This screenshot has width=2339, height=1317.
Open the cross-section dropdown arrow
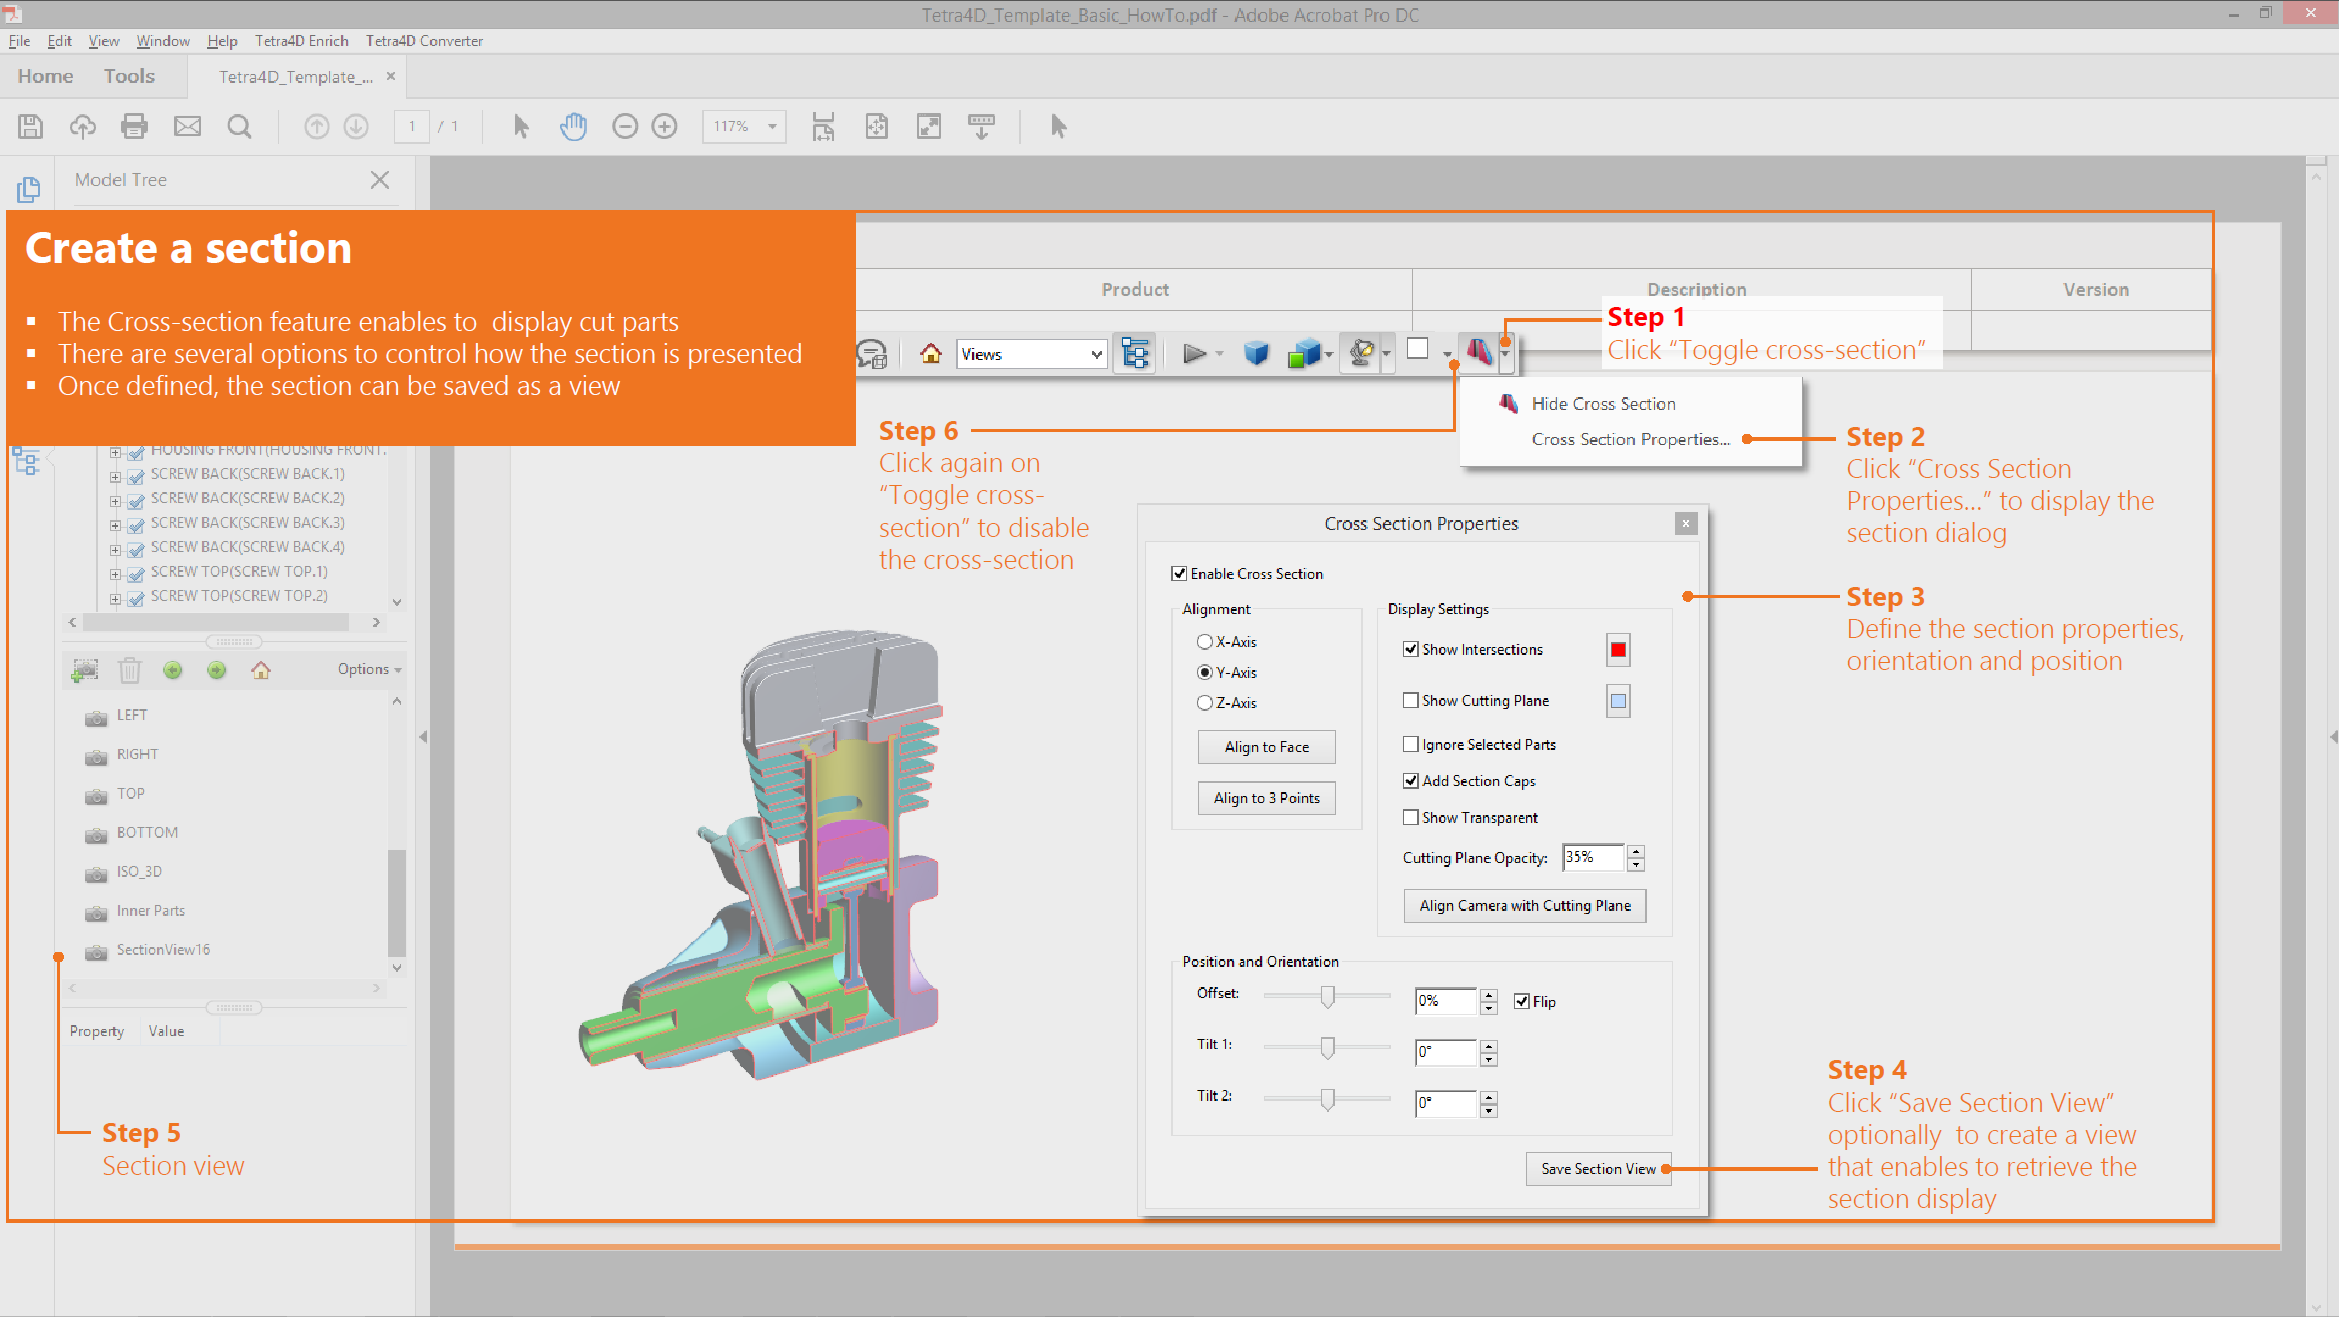click(x=1505, y=353)
